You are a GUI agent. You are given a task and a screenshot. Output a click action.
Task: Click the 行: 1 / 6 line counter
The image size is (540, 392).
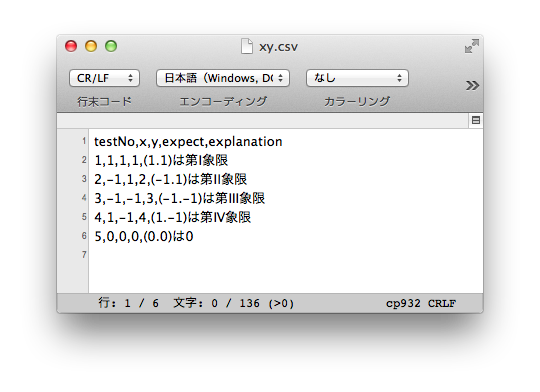128,303
